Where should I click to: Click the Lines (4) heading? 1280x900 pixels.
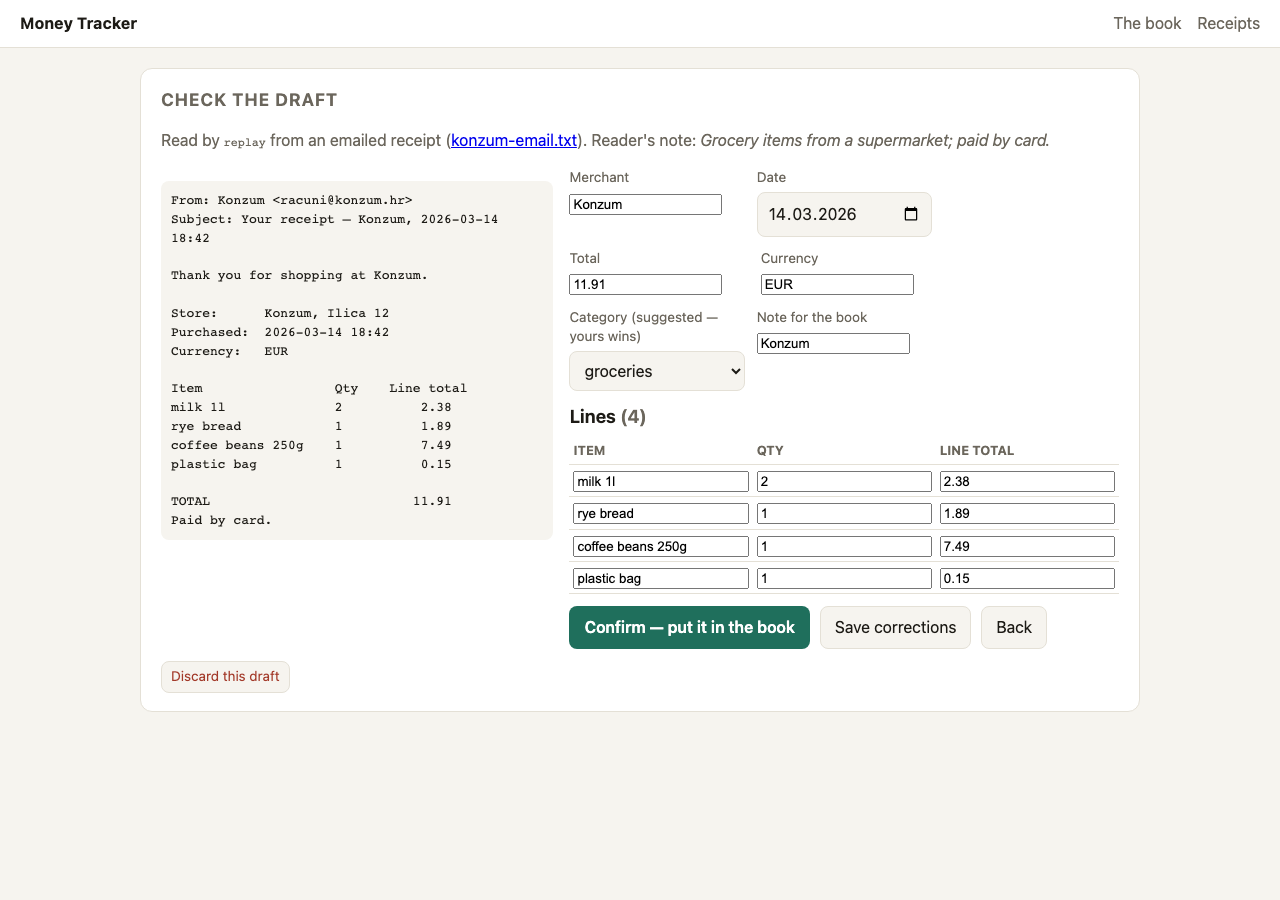(x=608, y=417)
